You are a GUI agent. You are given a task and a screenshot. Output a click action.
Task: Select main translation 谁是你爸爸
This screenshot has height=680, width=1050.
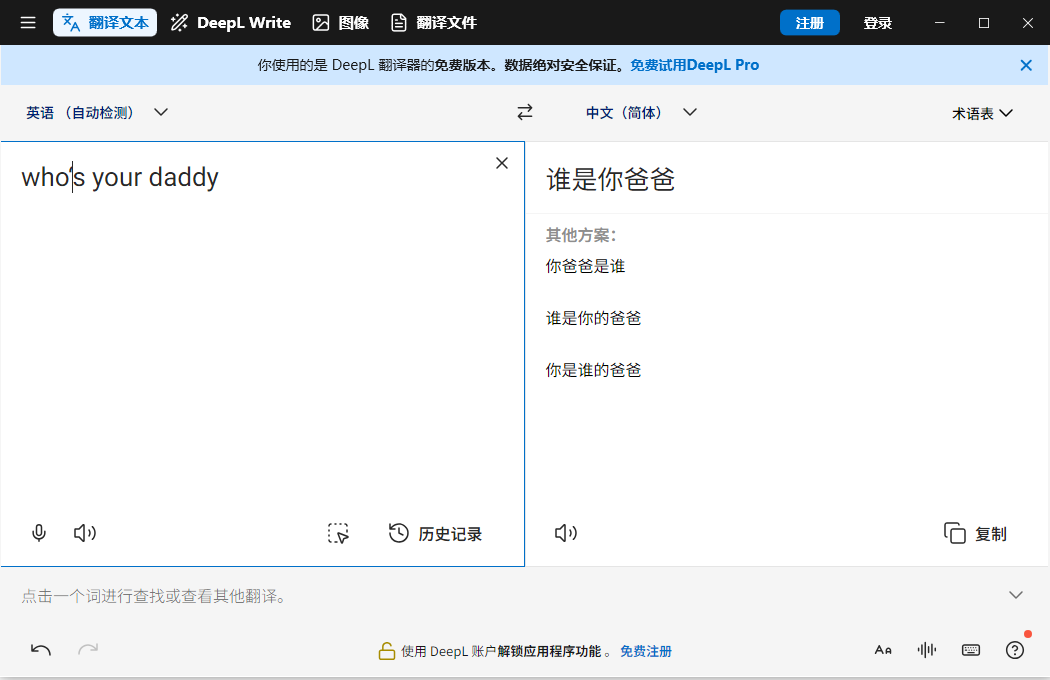(x=611, y=180)
